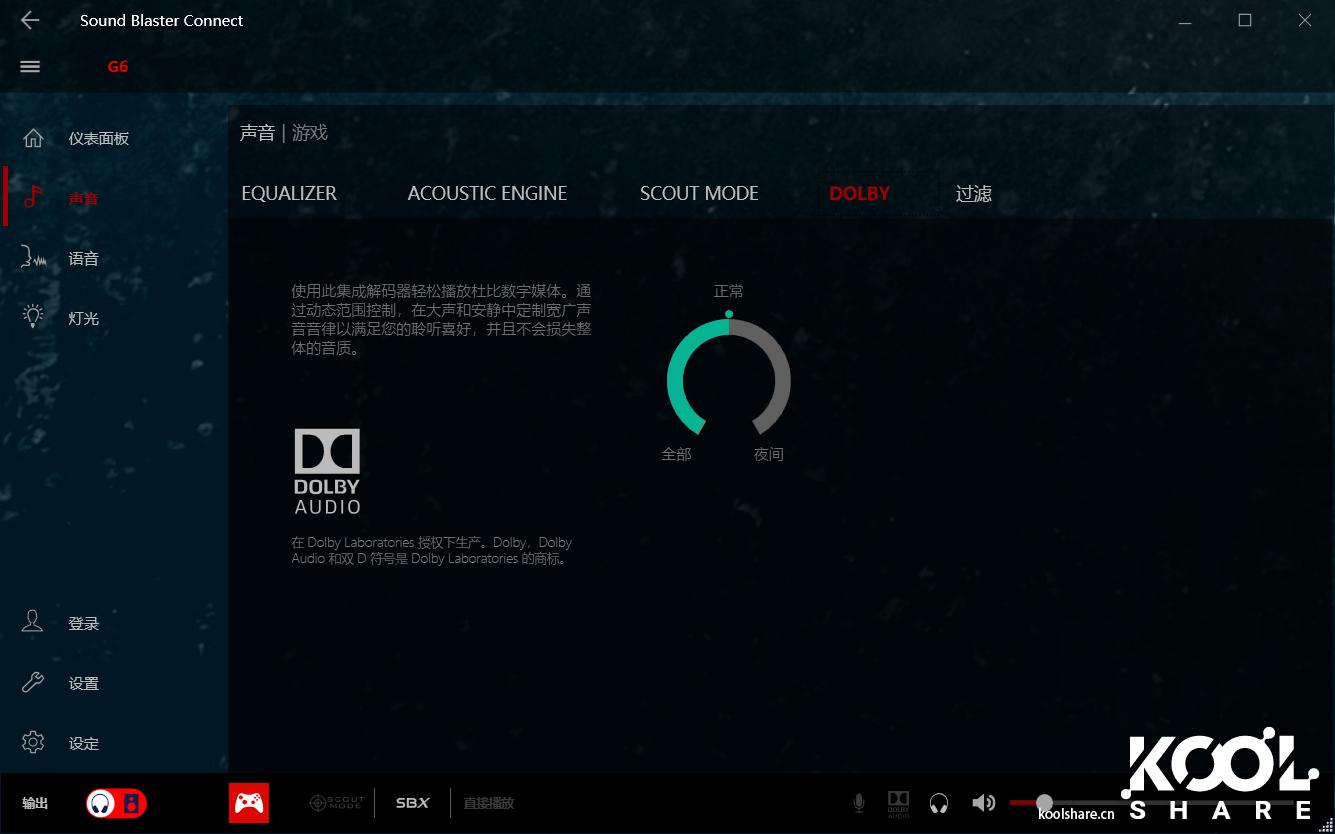Screen dimensions: 1335x834
Task: Click the gear settings icon
Action: (33, 742)
